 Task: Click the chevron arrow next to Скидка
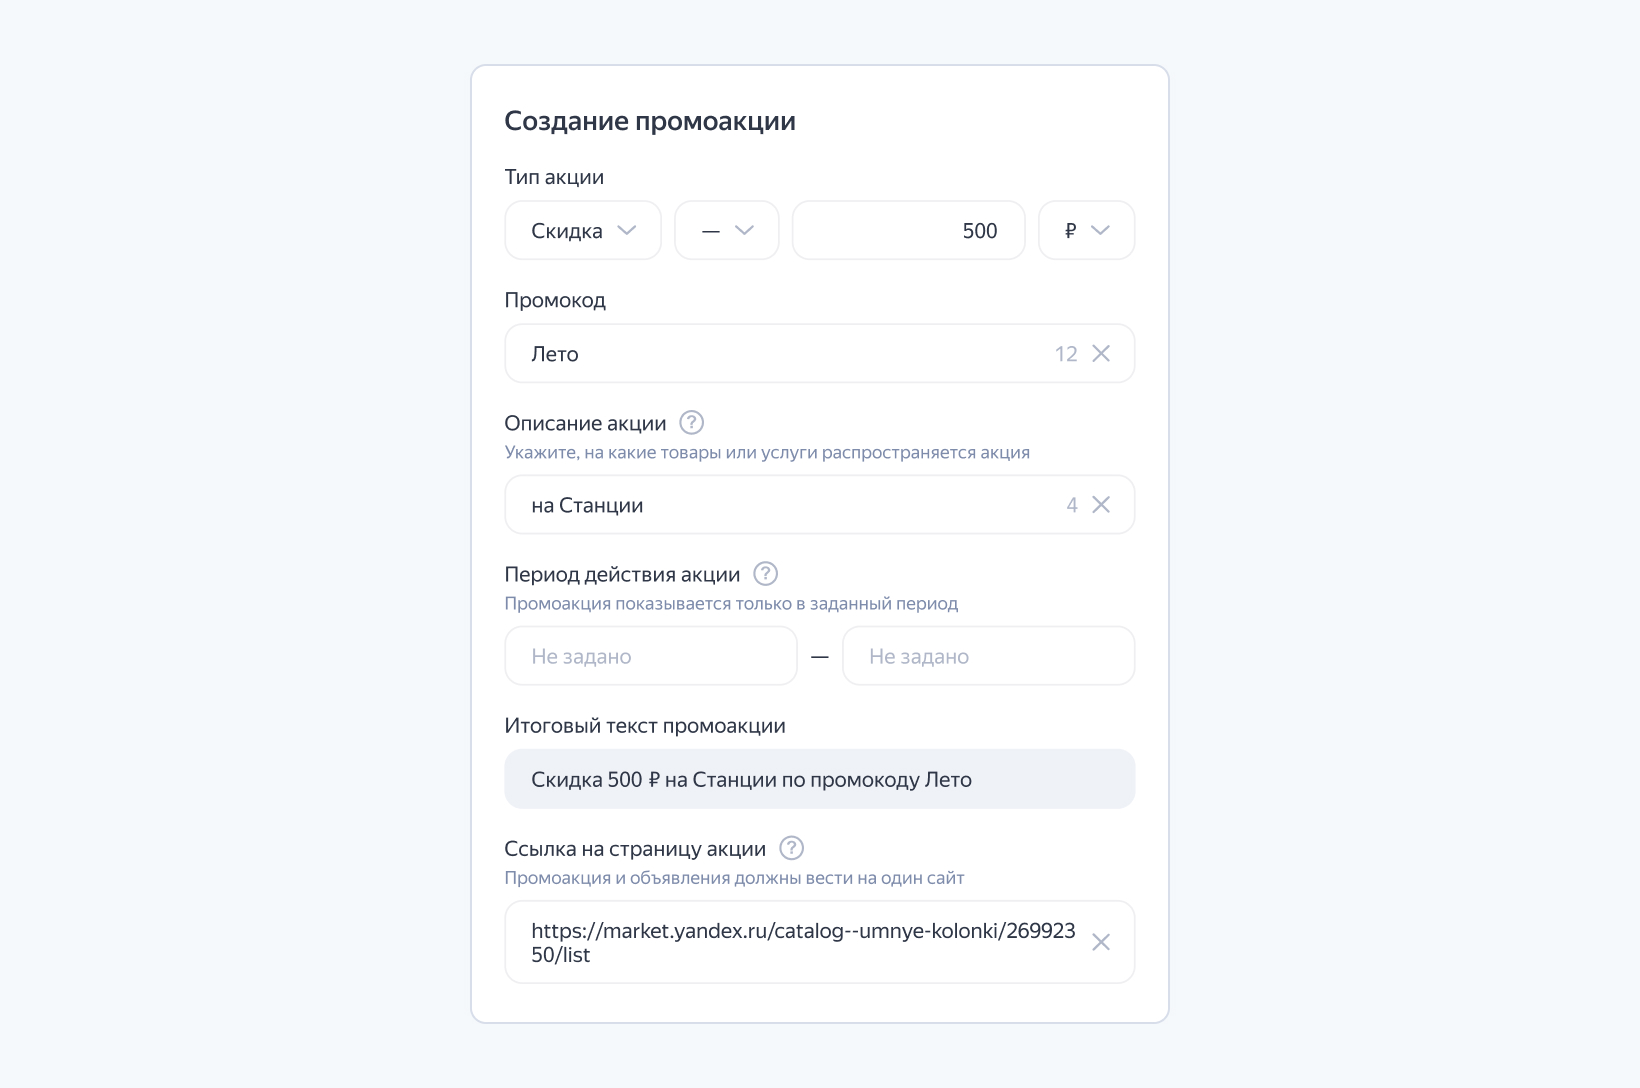click(x=627, y=230)
